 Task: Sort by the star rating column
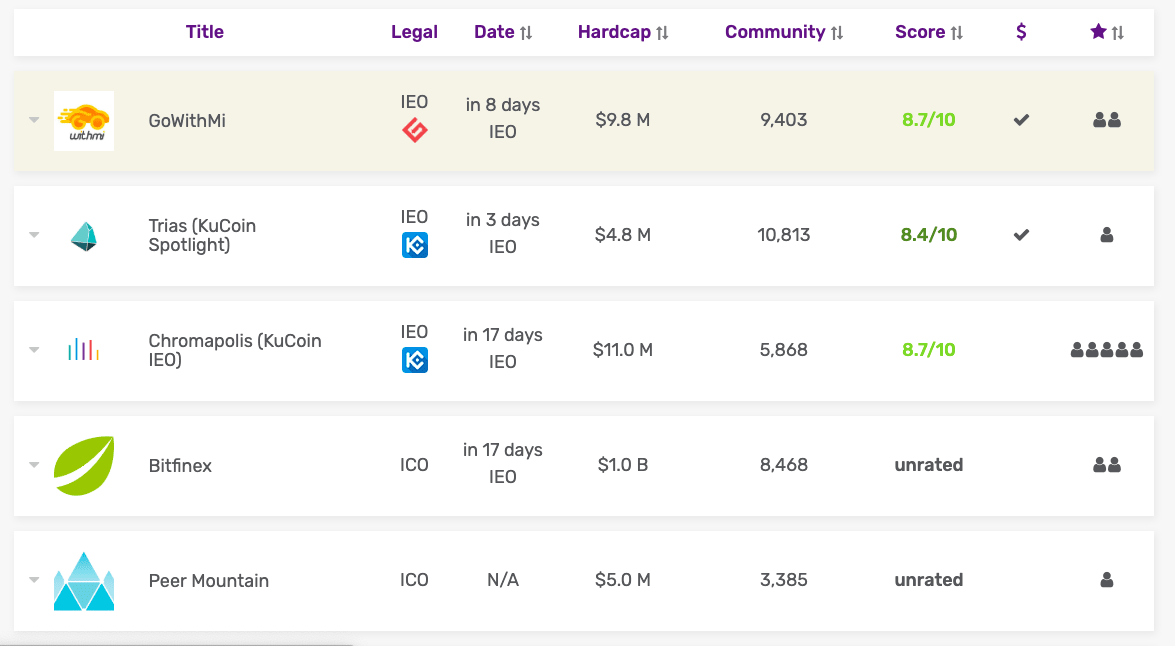pos(1107,32)
